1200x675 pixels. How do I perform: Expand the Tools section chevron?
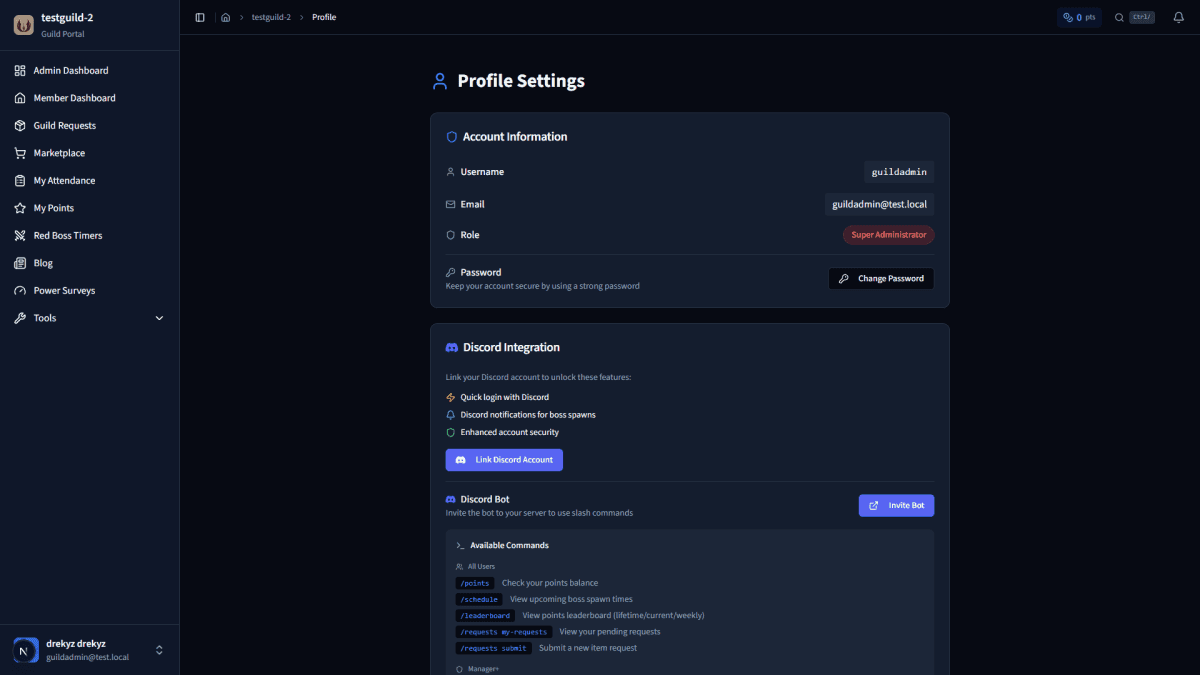(159, 317)
